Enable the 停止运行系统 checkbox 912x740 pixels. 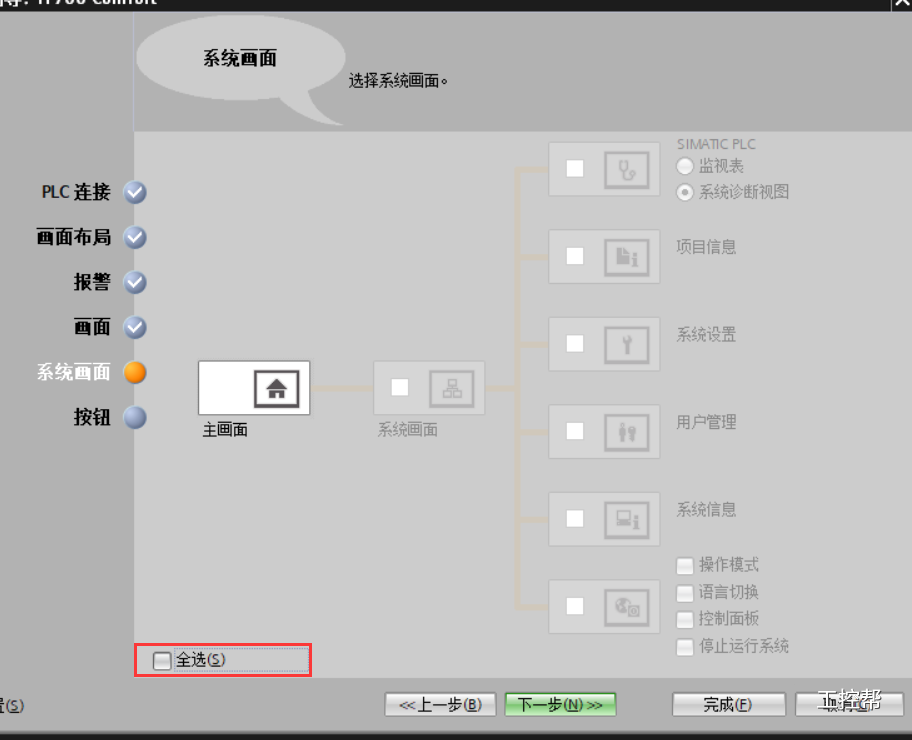coord(685,647)
